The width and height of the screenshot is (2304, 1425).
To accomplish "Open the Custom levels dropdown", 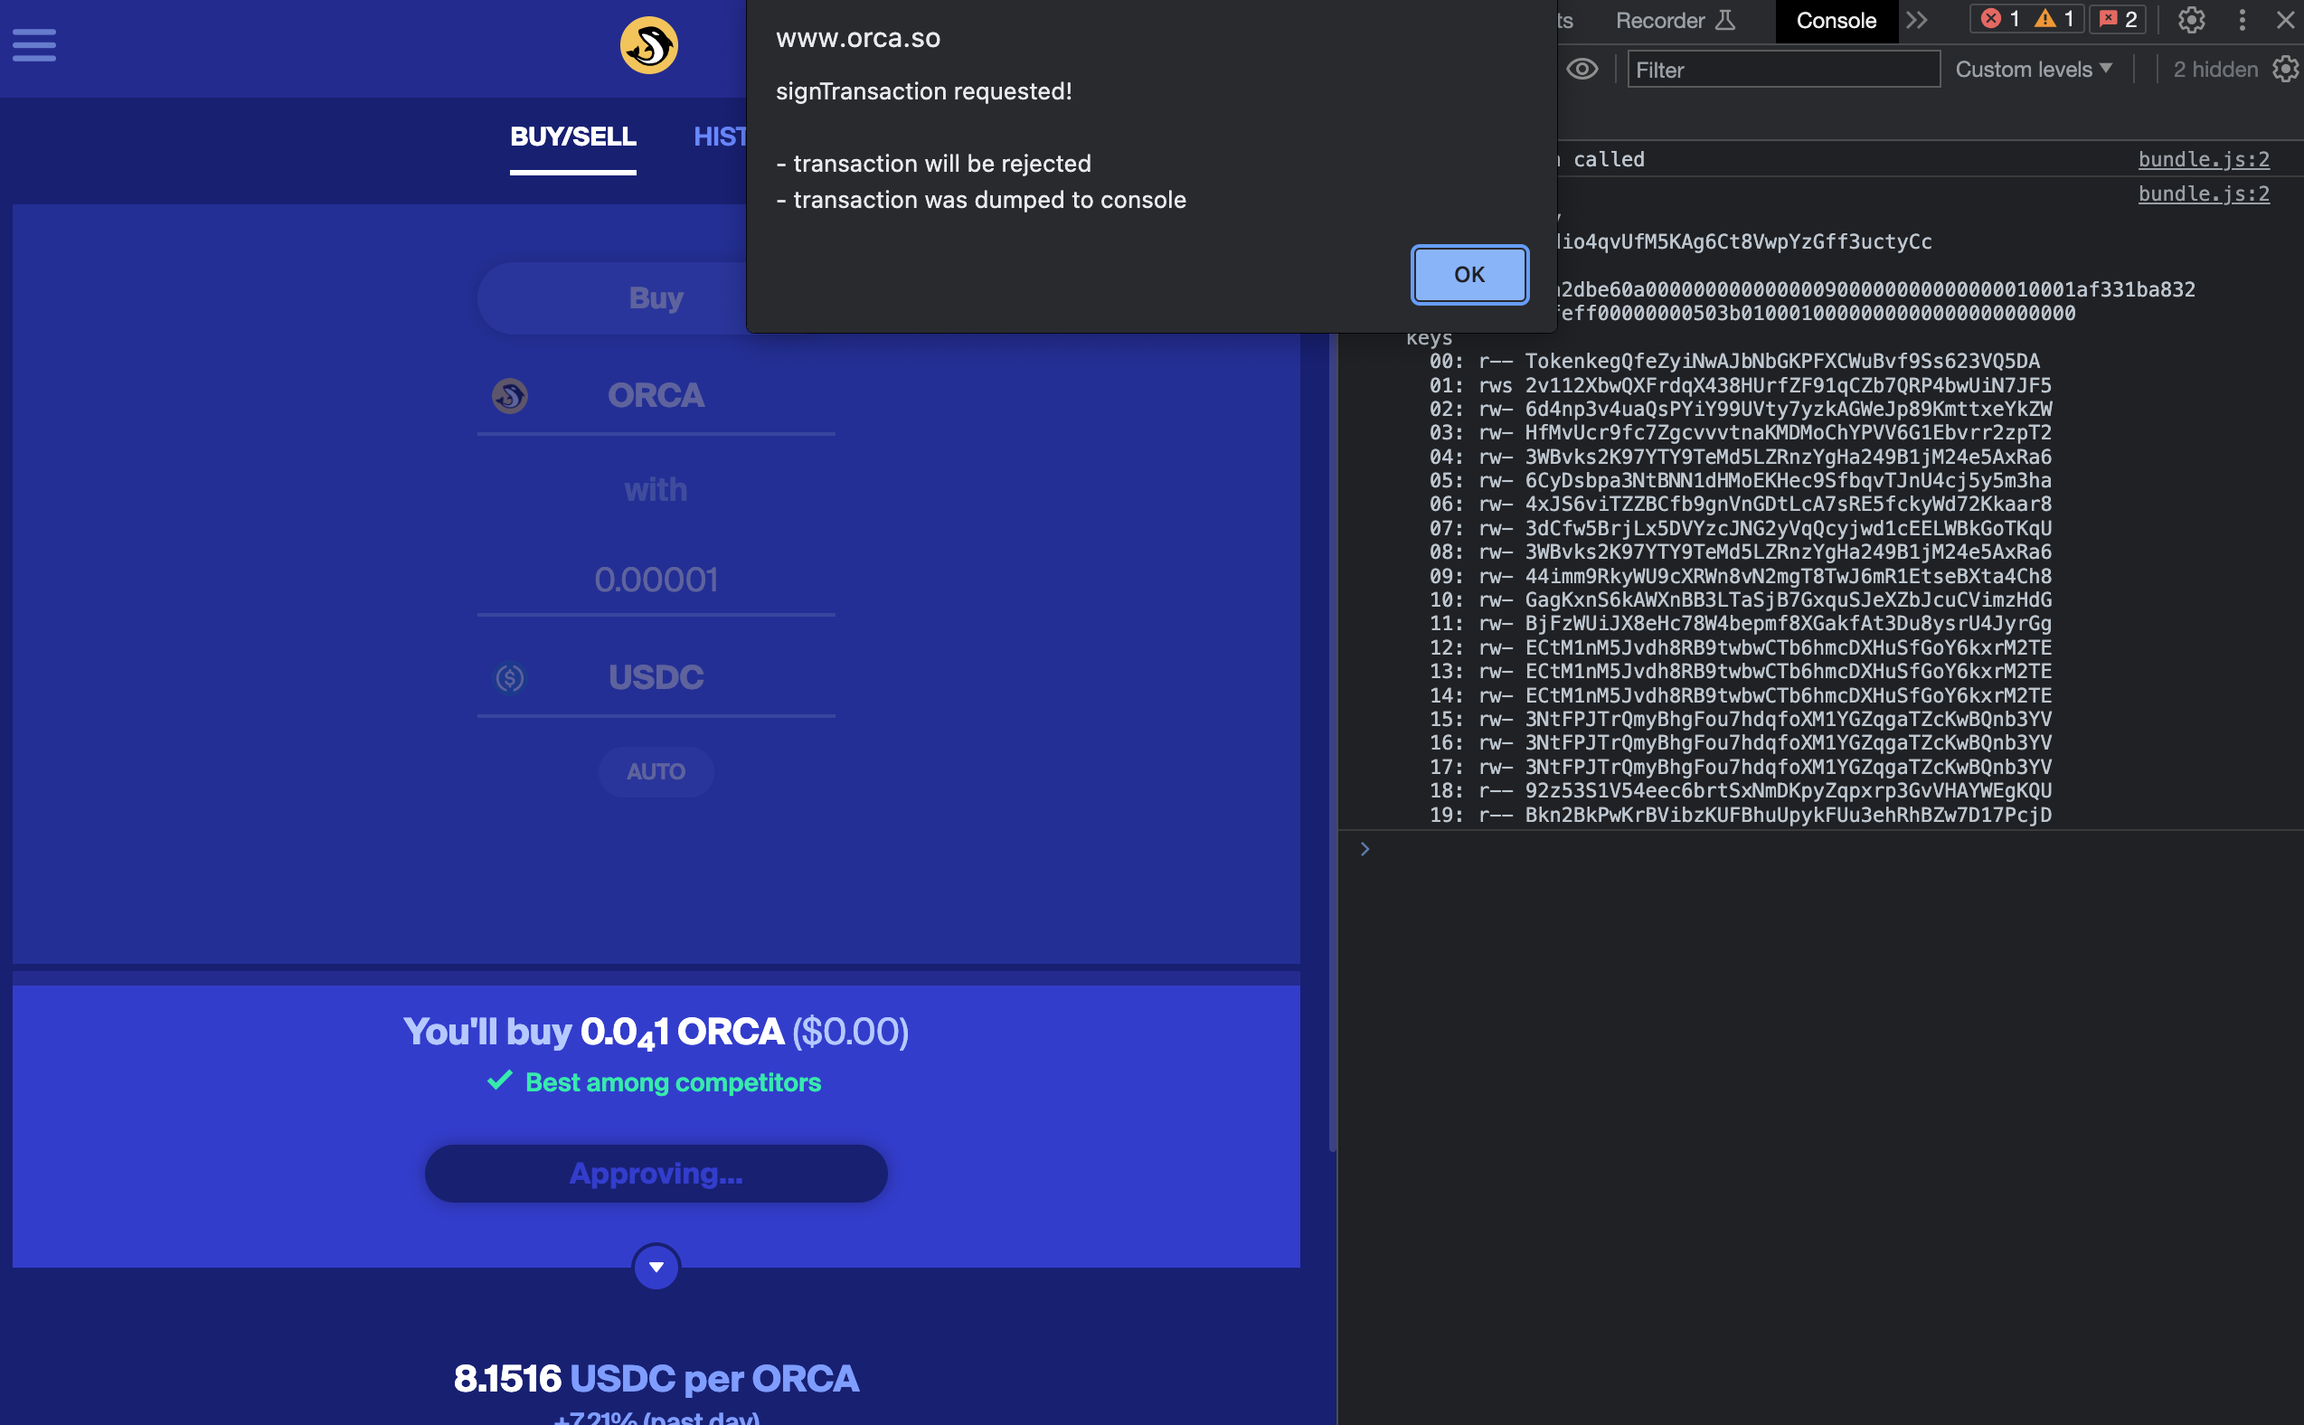I will (x=2034, y=69).
